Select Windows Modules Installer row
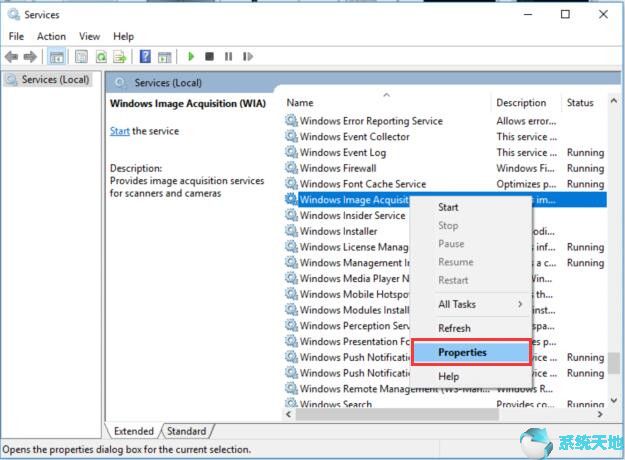Viewport: 625px width, 460px height. pos(348,309)
